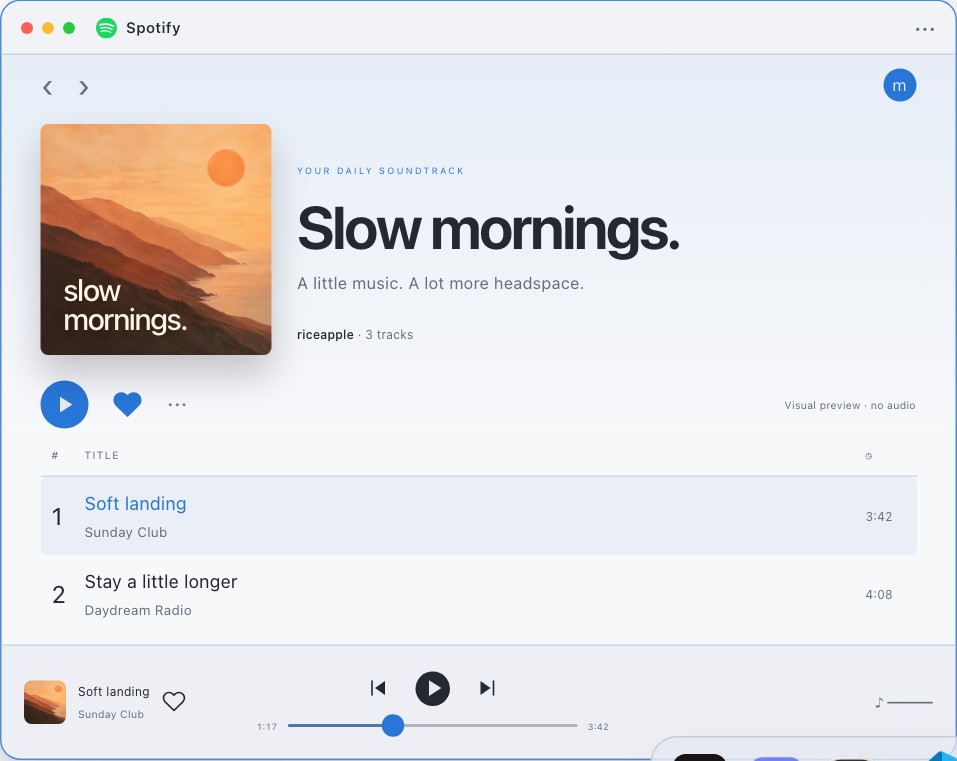957x761 pixels.
Task: Click the YOUR DAILY SOUNDTRACK label
Action: pos(381,171)
